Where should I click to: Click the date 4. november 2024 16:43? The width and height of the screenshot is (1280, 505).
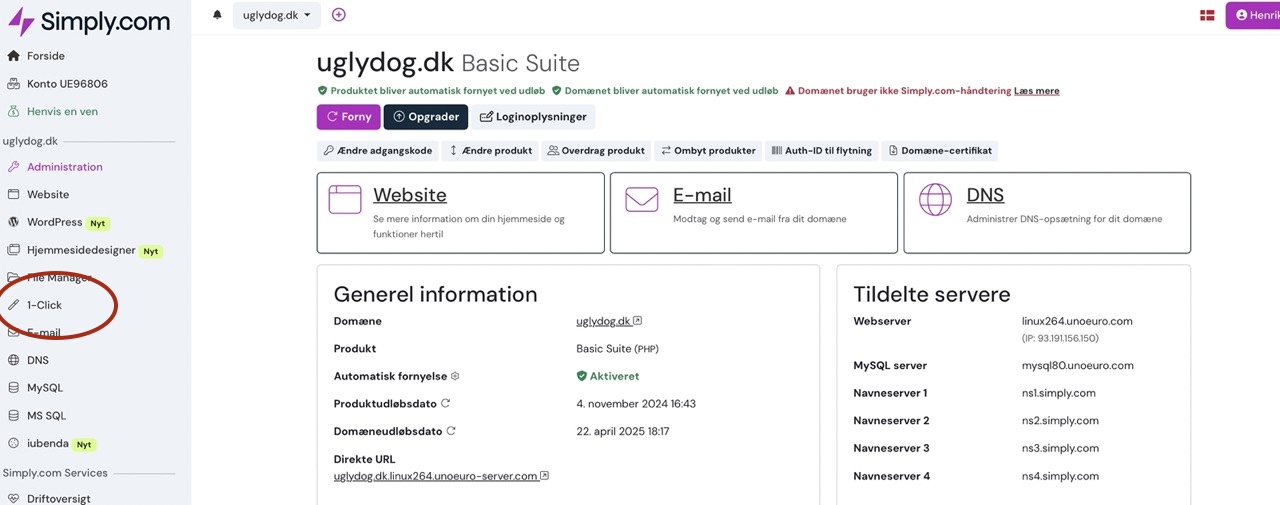[636, 404]
